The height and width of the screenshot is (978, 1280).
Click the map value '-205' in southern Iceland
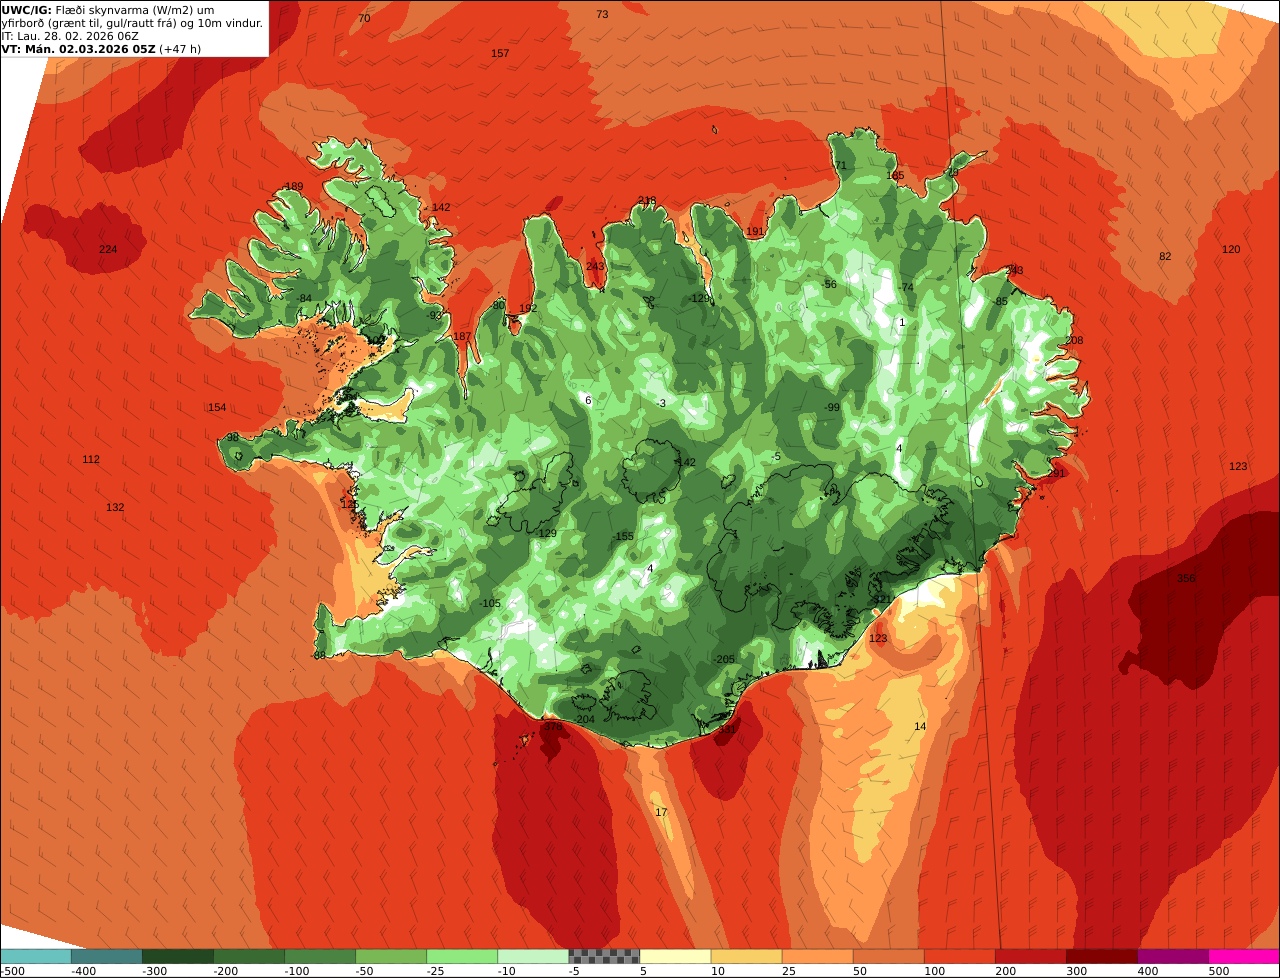click(724, 659)
